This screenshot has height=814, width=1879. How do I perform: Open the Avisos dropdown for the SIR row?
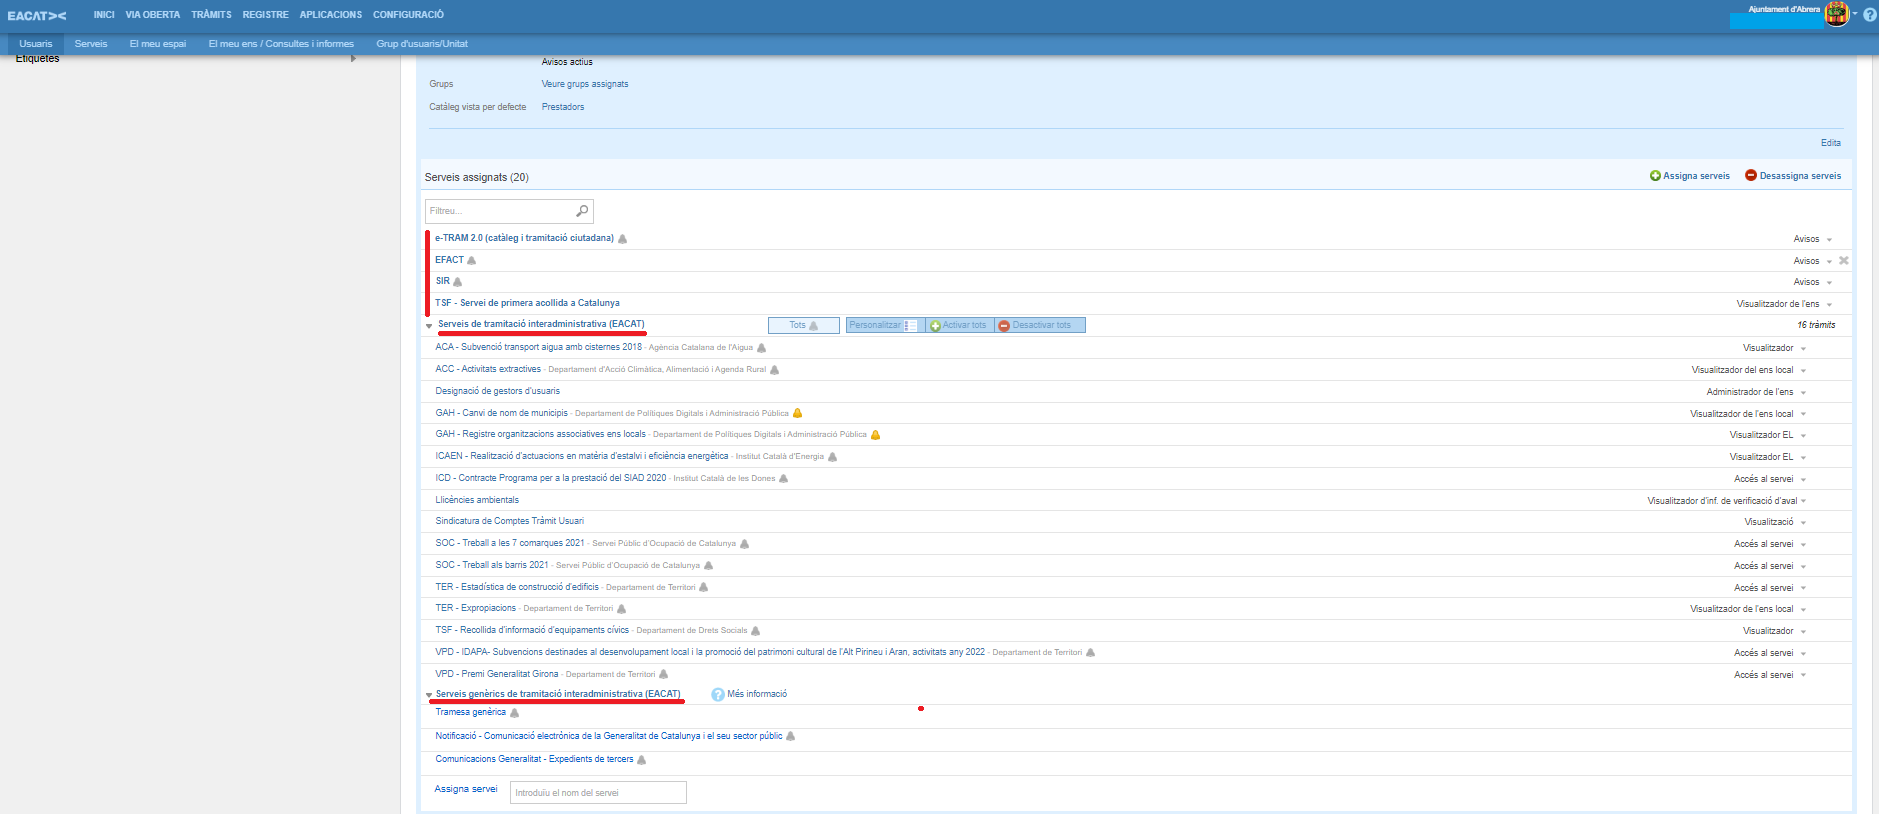pos(1829,283)
